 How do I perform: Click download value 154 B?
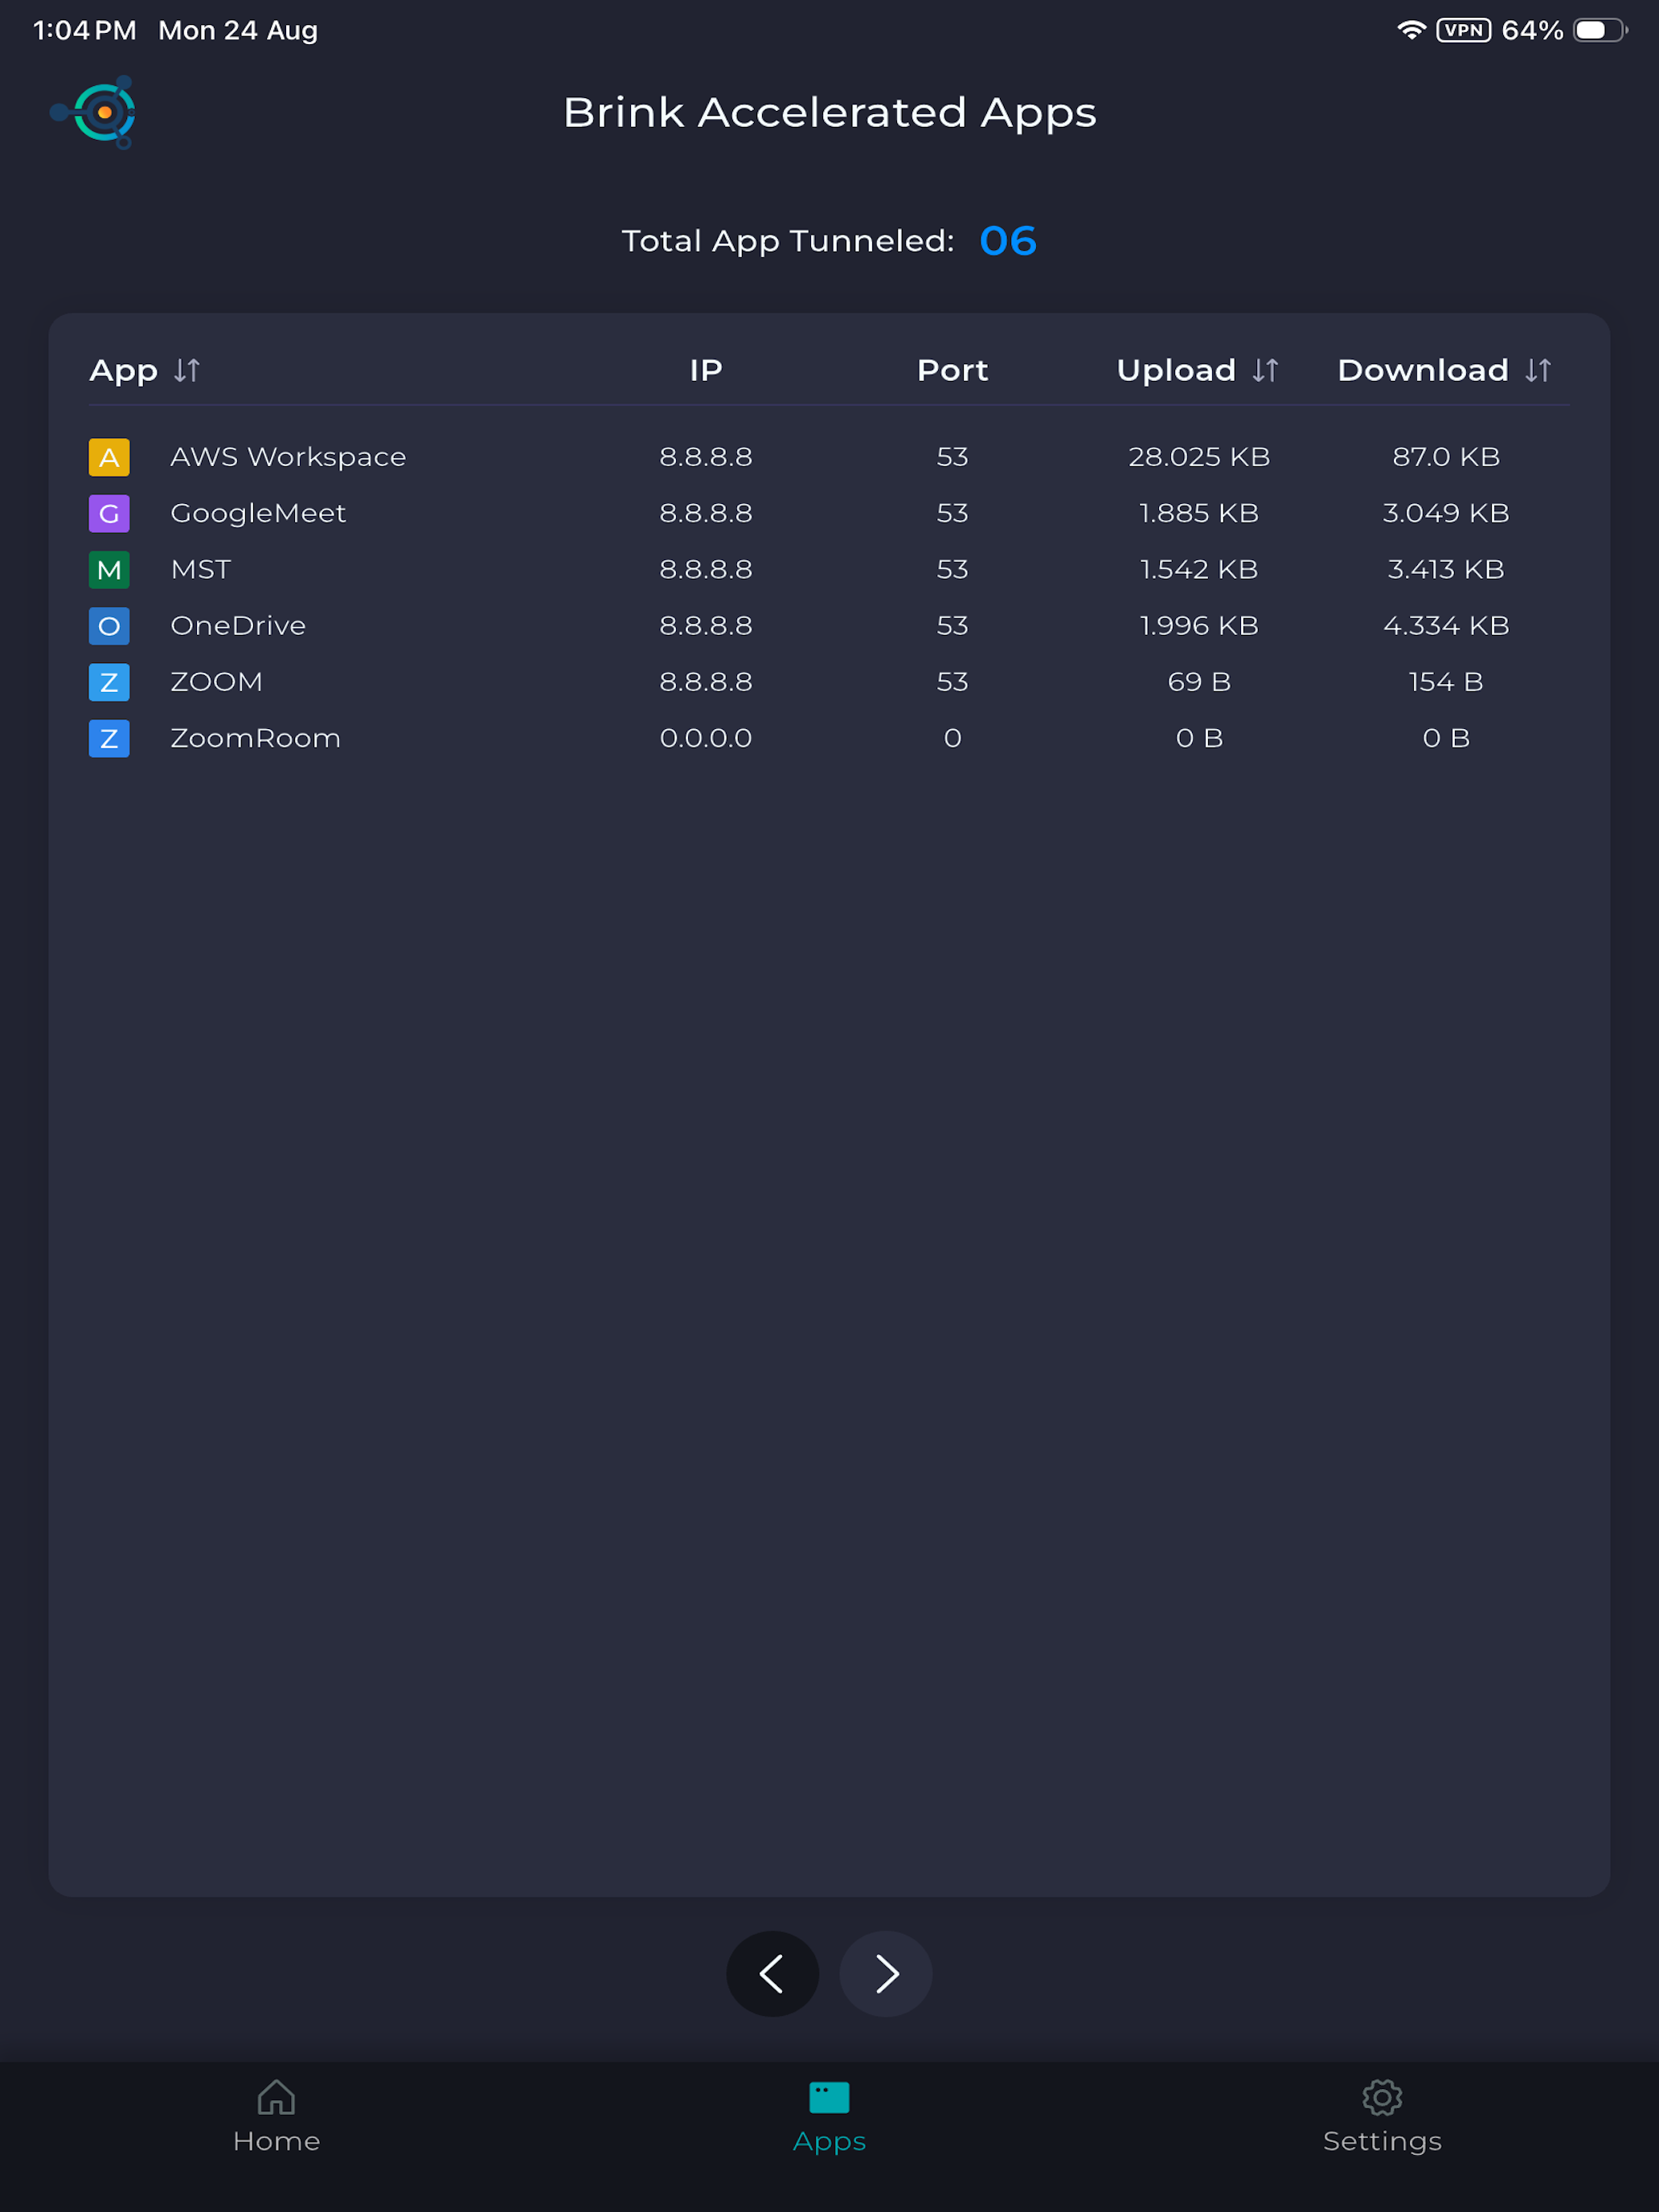click(1446, 682)
